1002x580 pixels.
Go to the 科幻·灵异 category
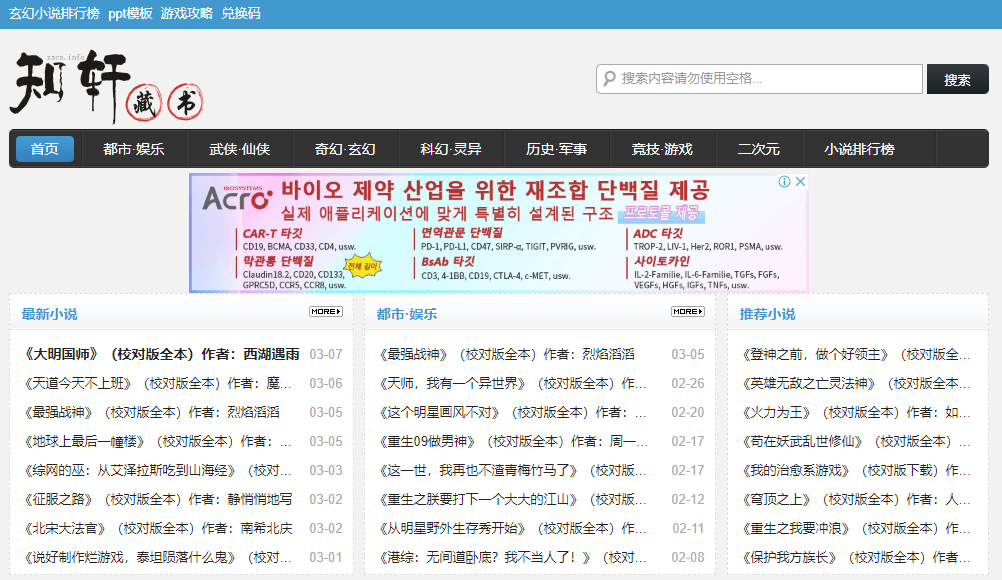(x=451, y=149)
